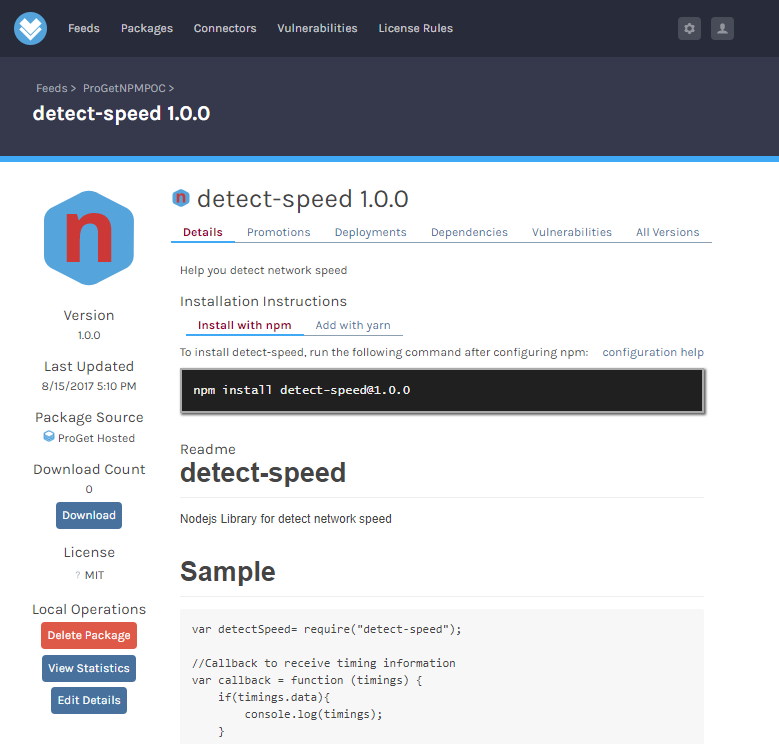The width and height of the screenshot is (779, 744).
Task: Click the ProGet logo in header
Action: [31, 28]
